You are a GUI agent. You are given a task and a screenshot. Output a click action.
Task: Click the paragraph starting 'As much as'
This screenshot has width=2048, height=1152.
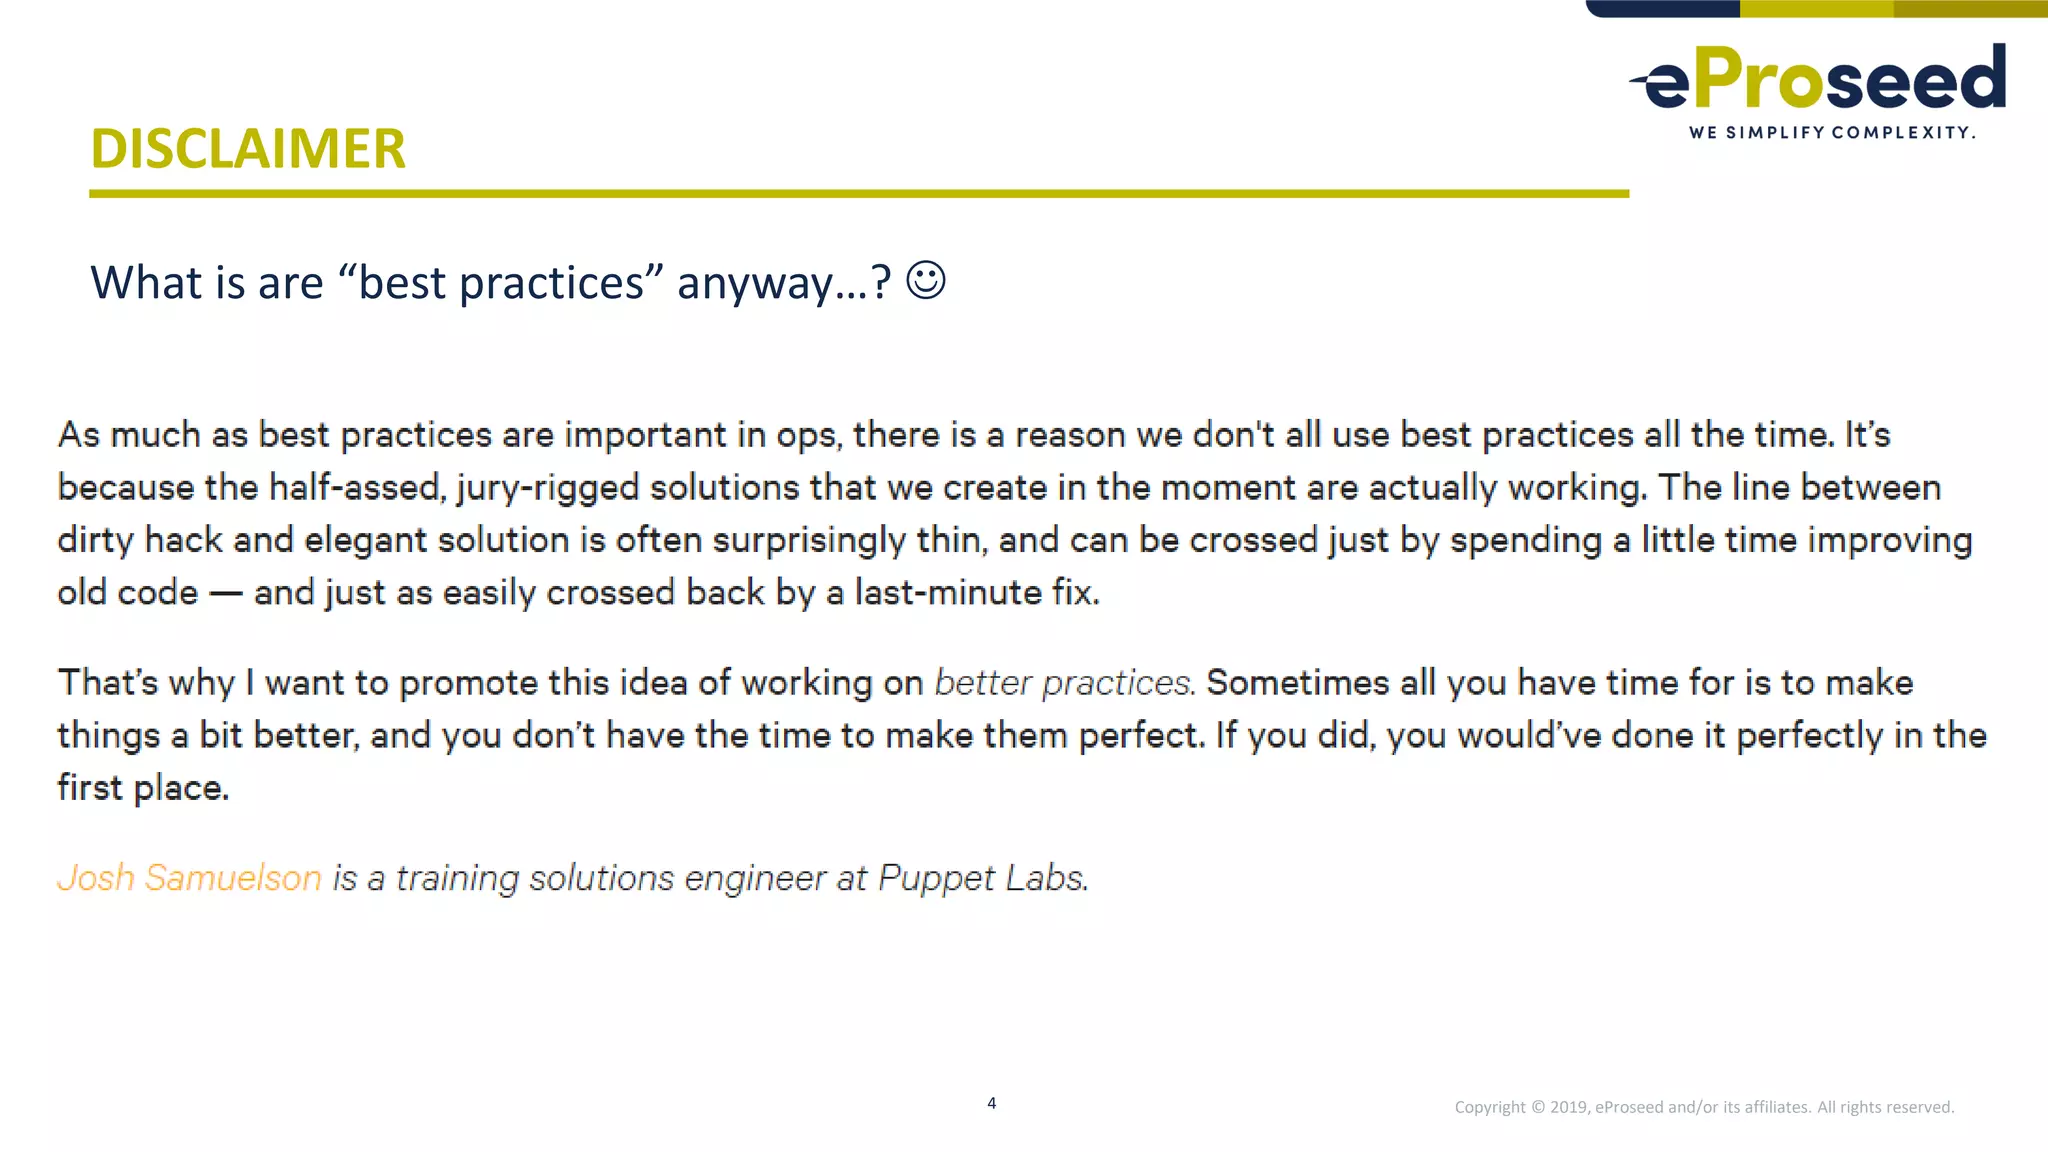point(1015,514)
